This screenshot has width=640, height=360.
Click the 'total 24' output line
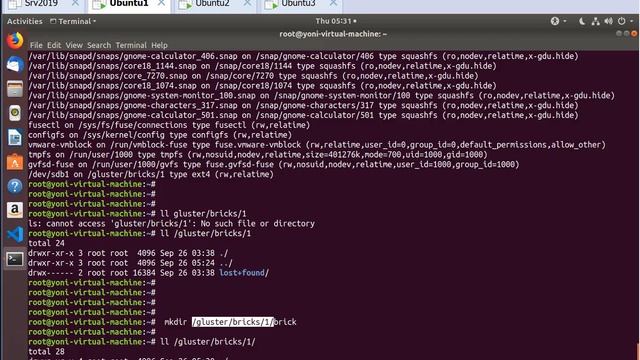pos(46,243)
